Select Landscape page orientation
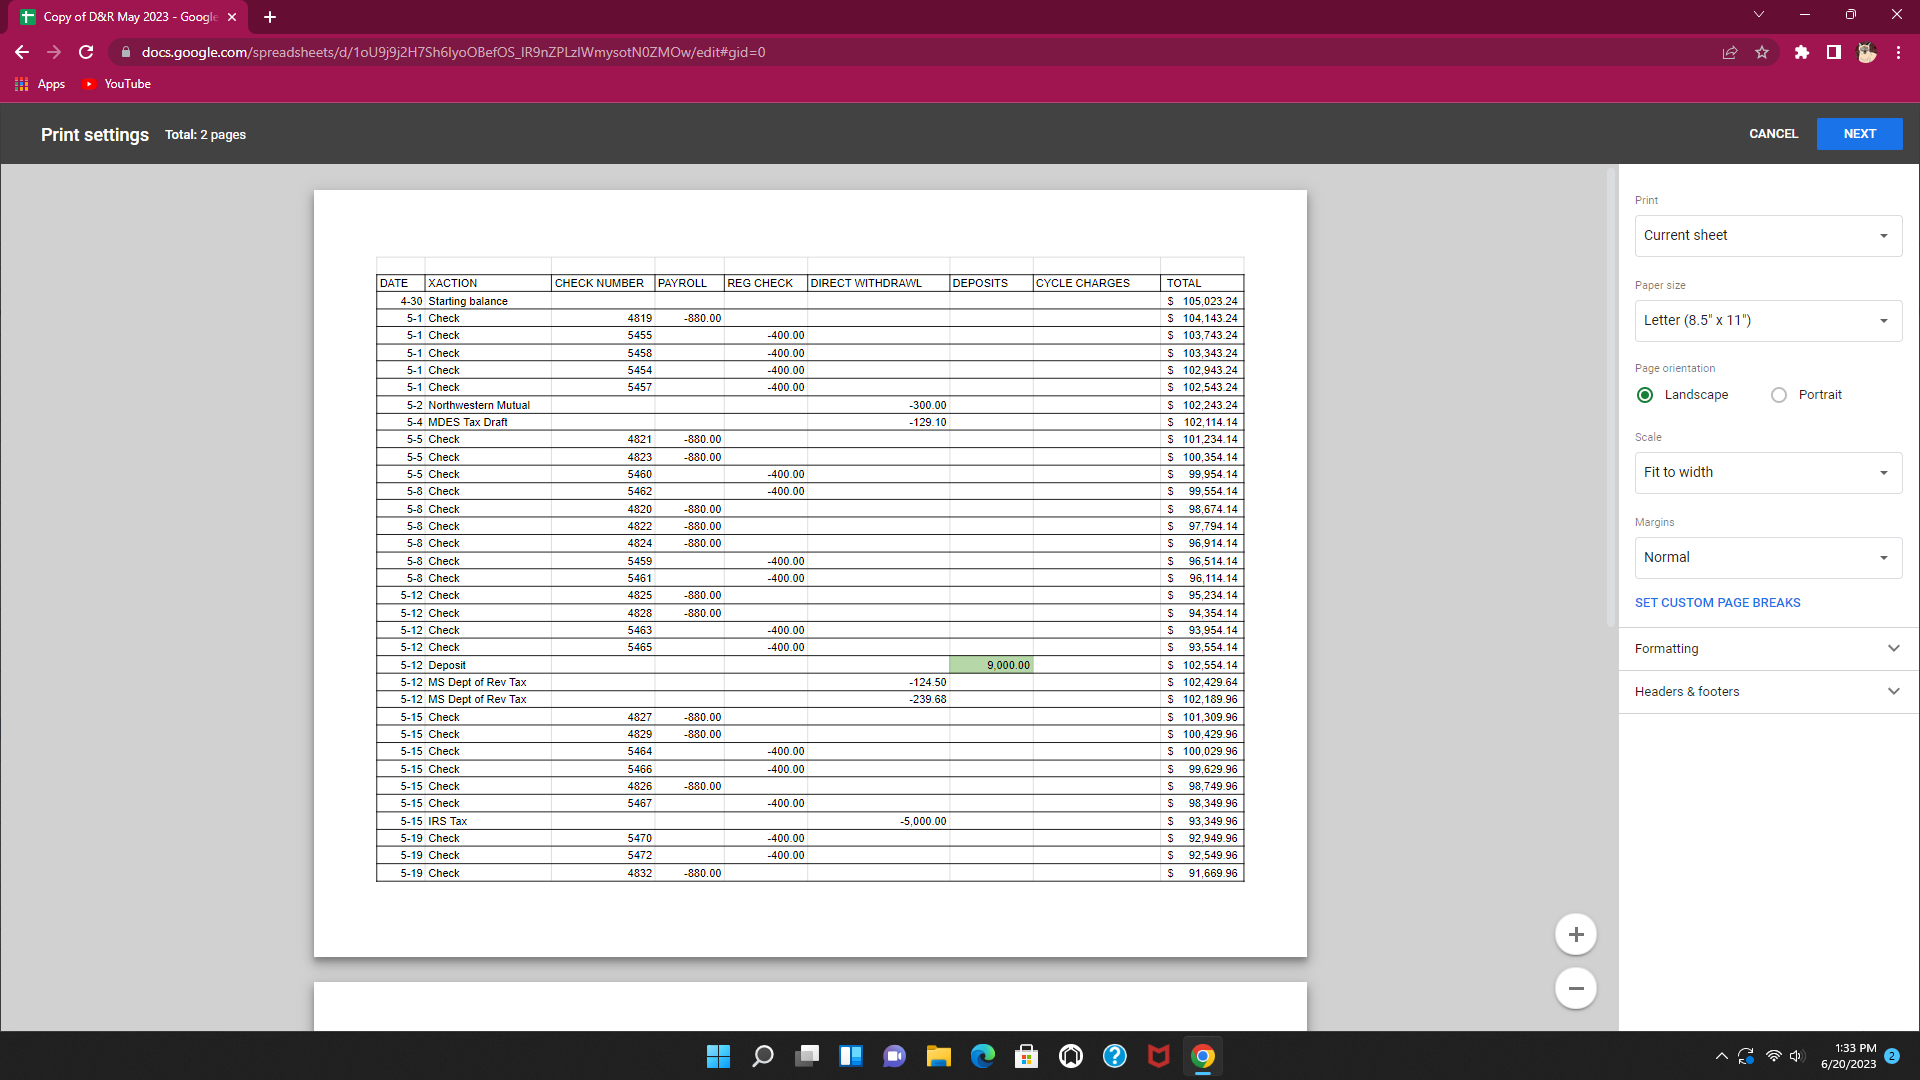This screenshot has width=1920, height=1080. (1645, 395)
